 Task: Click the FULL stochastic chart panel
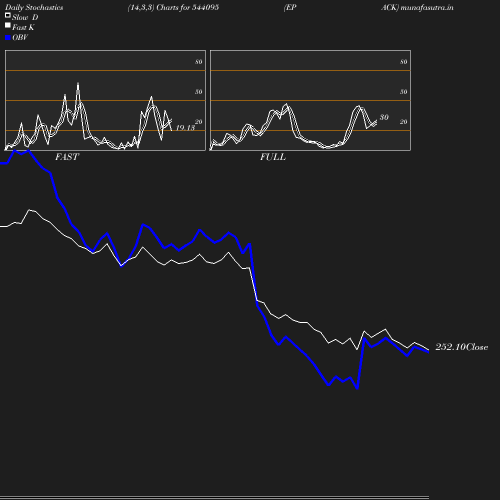(310, 100)
